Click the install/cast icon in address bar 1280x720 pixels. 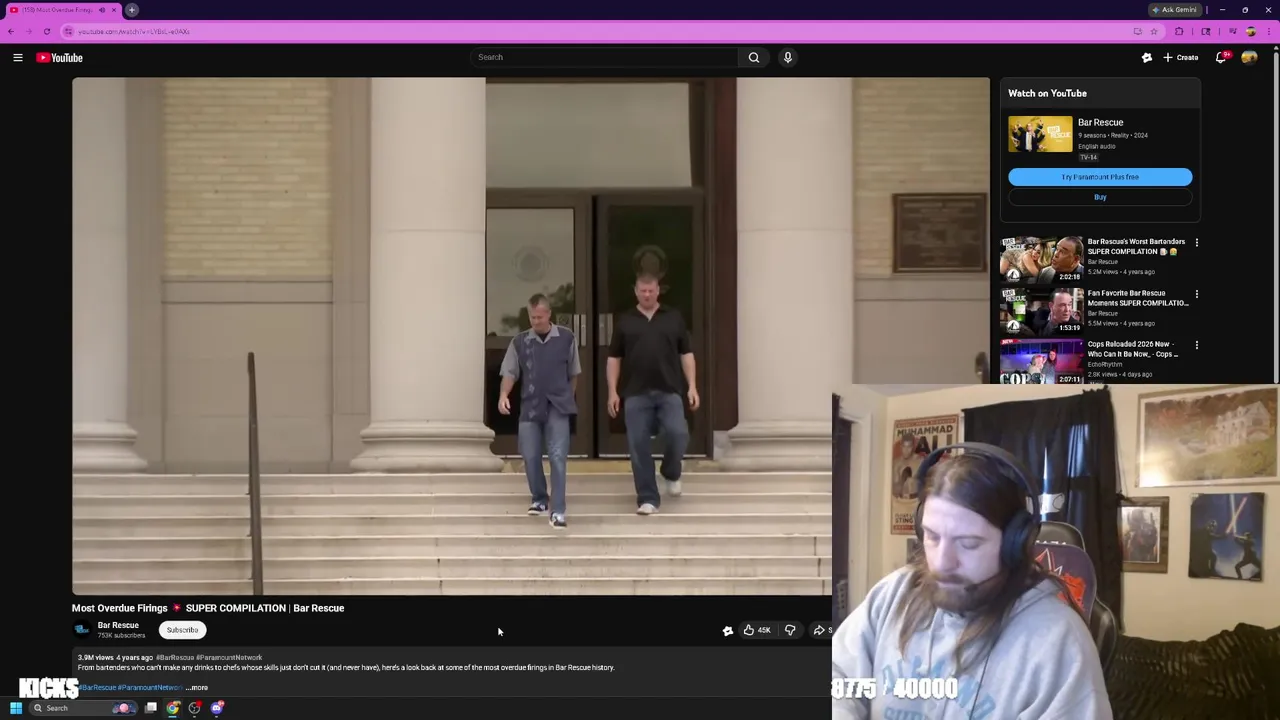tap(1138, 31)
